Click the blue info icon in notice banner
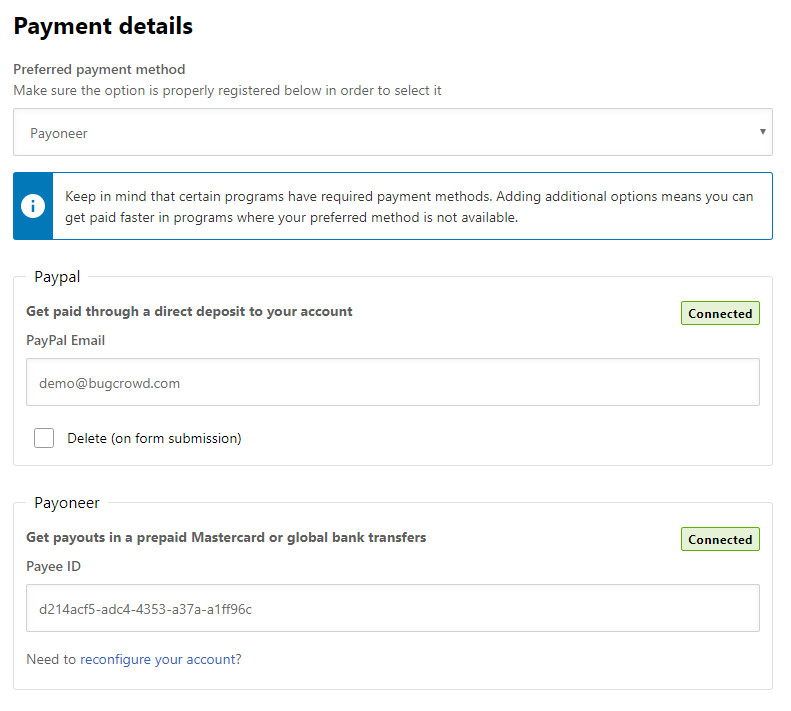The image size is (791, 711). [x=33, y=206]
